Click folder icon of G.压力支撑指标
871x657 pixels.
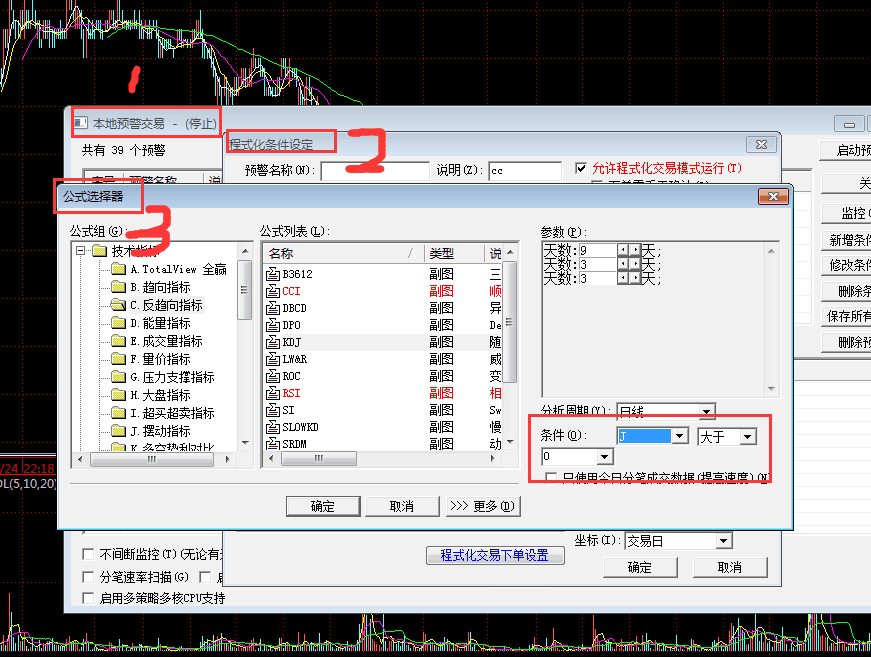(x=118, y=377)
